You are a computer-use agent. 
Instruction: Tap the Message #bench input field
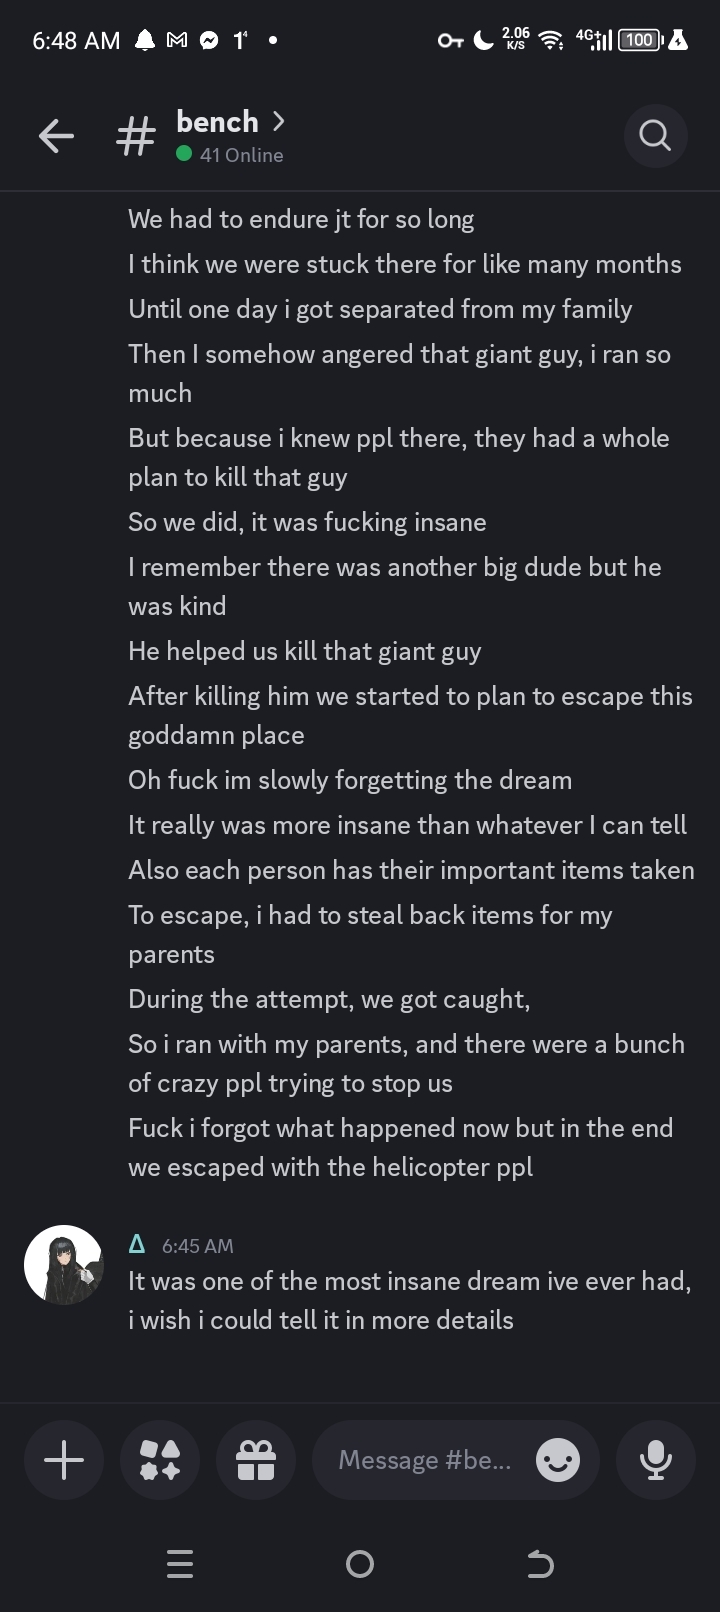425,1460
